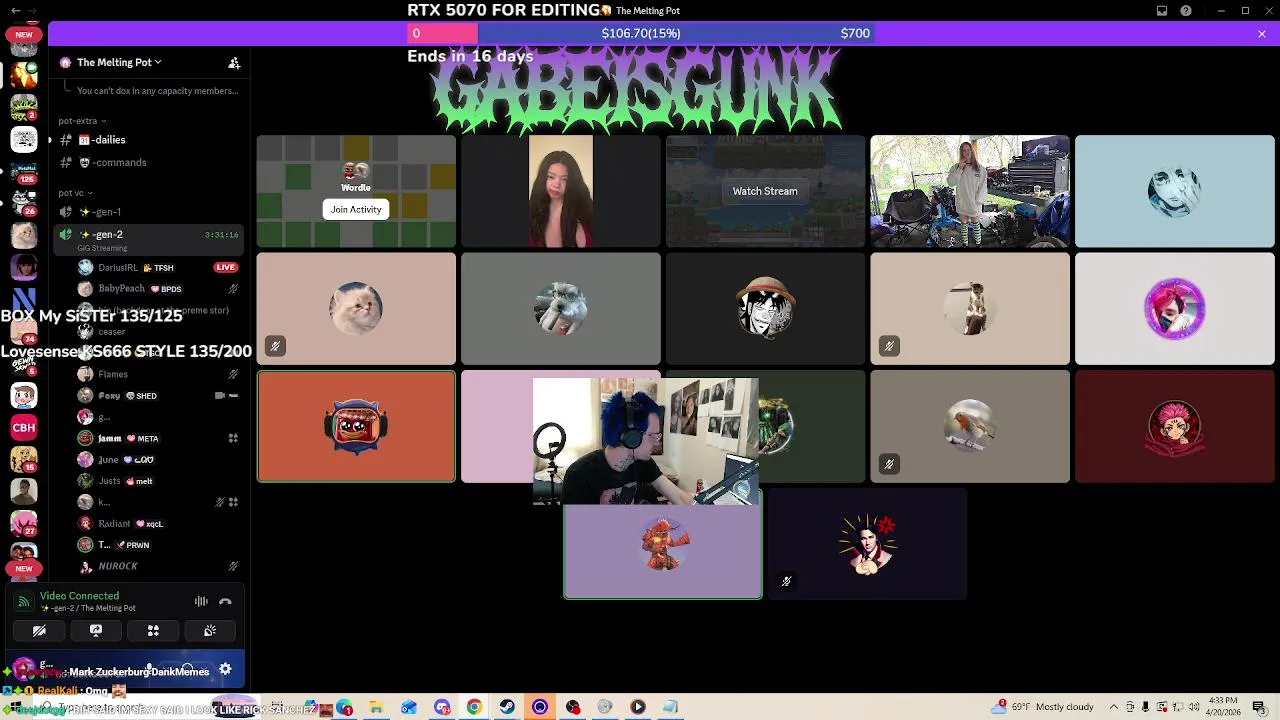Click the goal progress bar showing $106.70
This screenshot has width=1280, height=720.
click(x=641, y=33)
